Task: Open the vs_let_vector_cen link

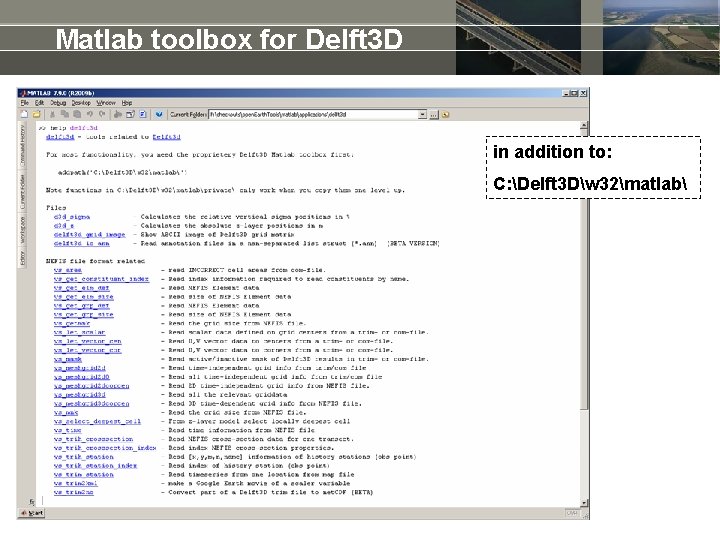Action: [x=88, y=341]
